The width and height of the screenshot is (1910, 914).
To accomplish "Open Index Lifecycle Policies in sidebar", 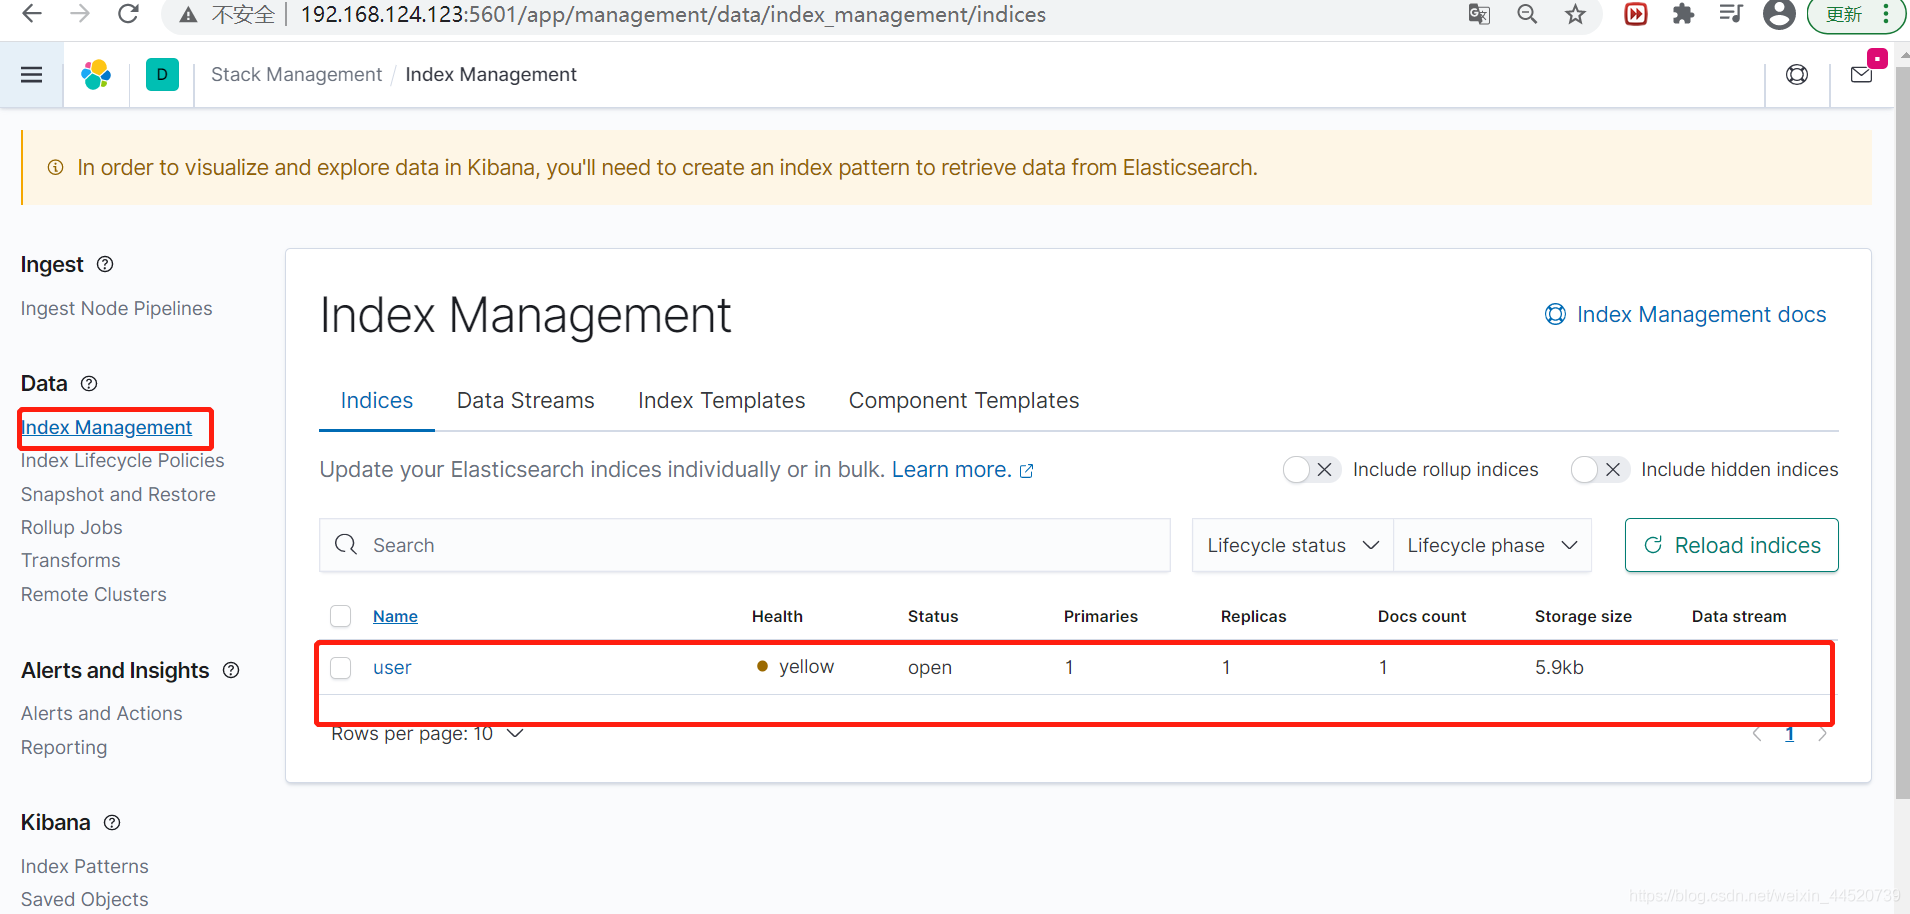I will click(x=122, y=460).
